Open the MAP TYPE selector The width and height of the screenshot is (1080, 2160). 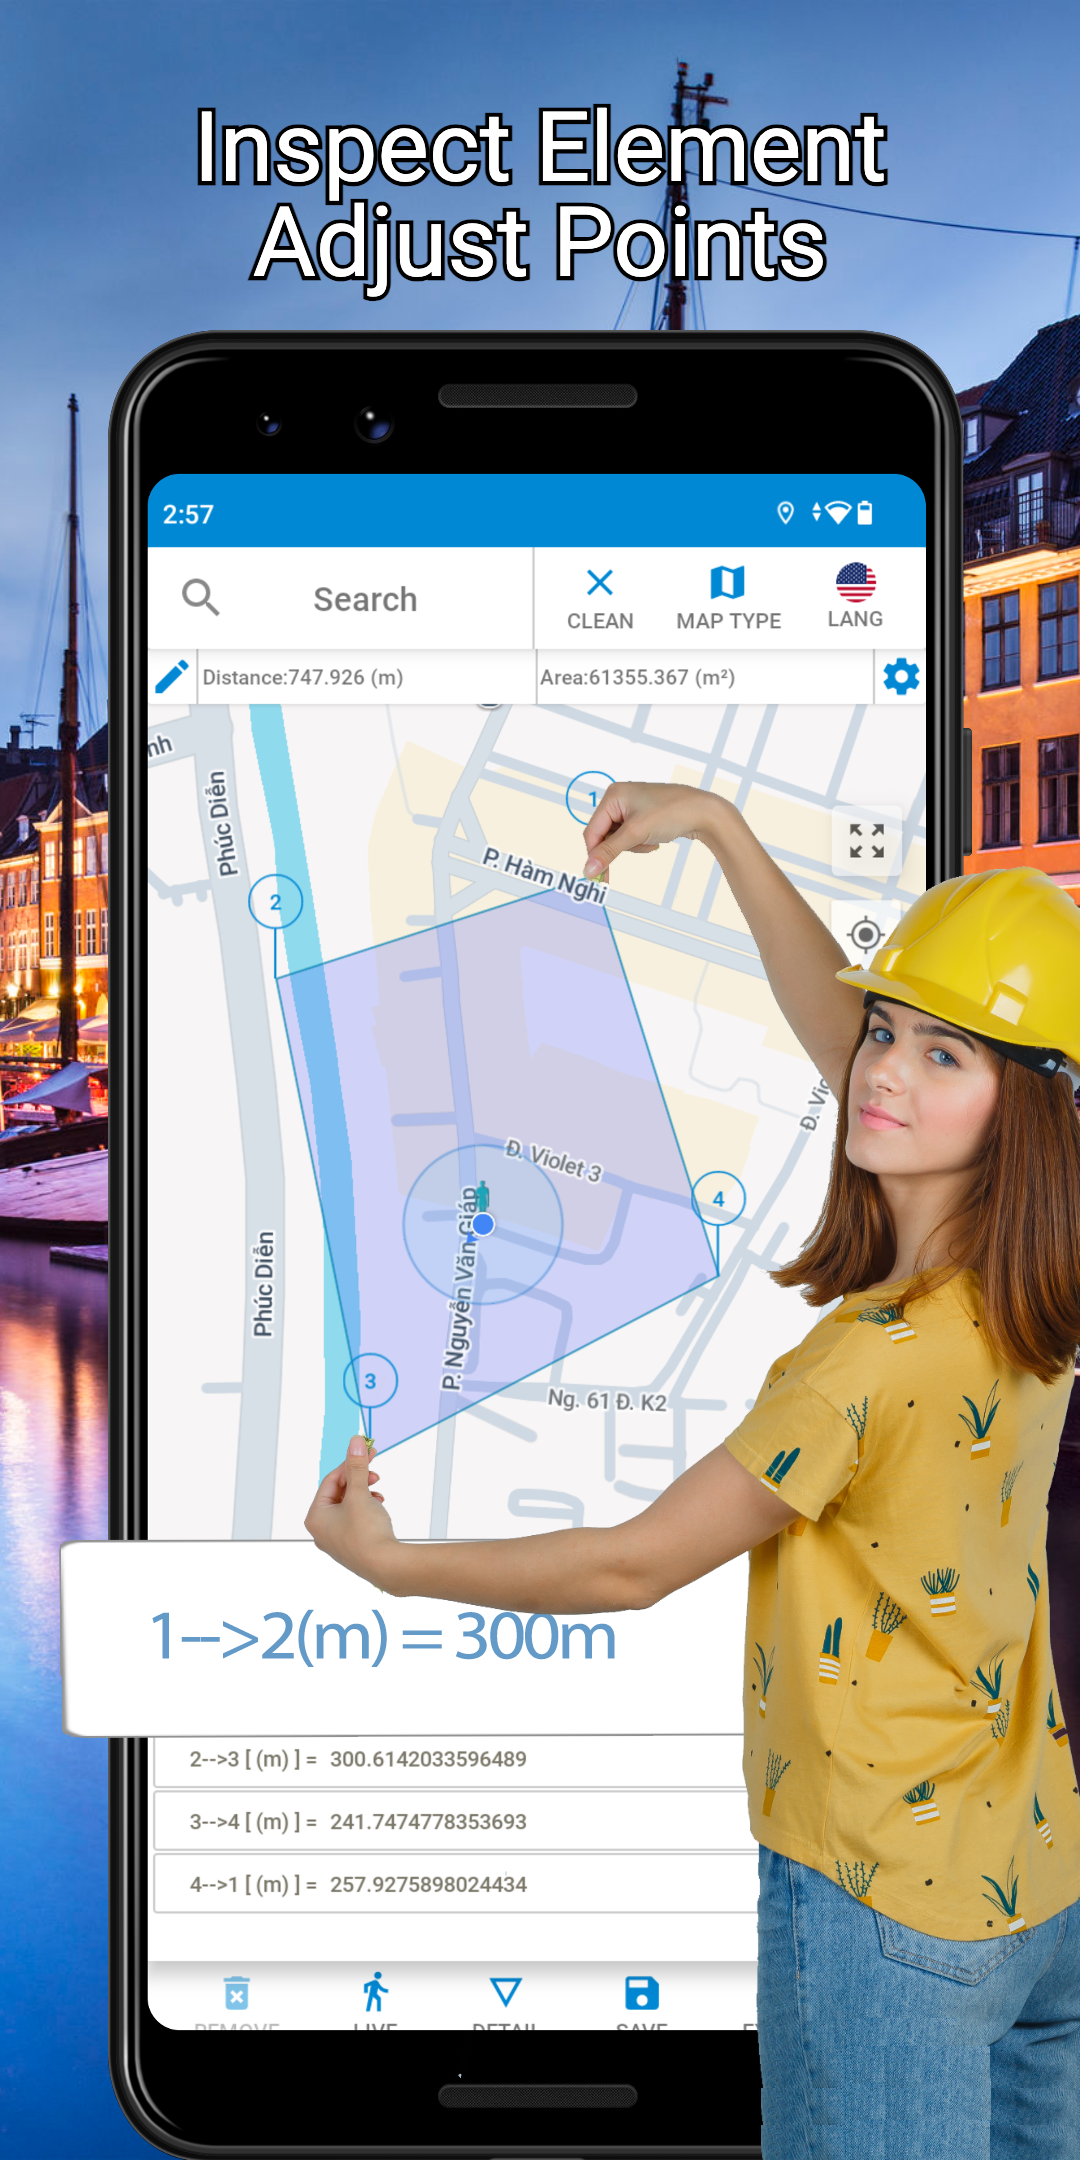click(728, 598)
